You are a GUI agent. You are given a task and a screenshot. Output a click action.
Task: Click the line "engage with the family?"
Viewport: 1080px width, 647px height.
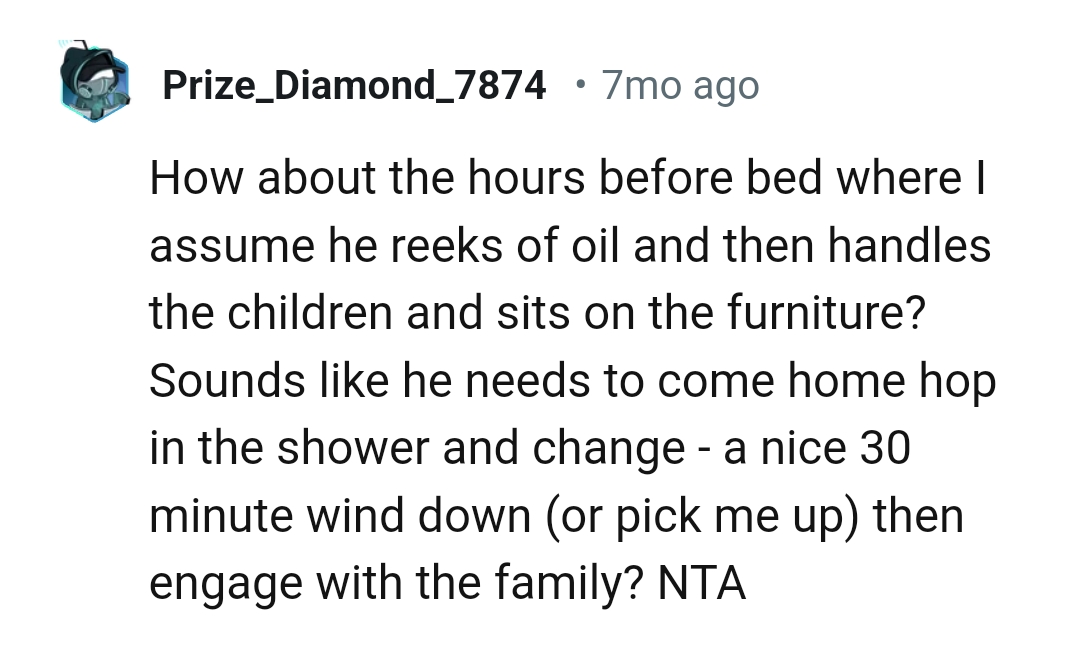point(448,584)
